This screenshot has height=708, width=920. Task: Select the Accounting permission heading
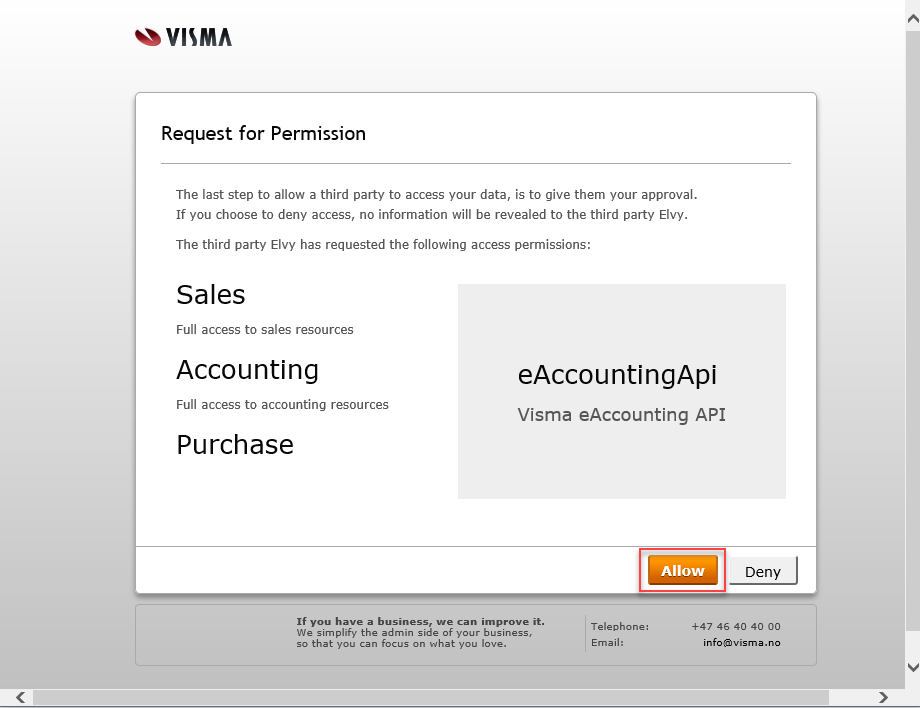coord(248,370)
